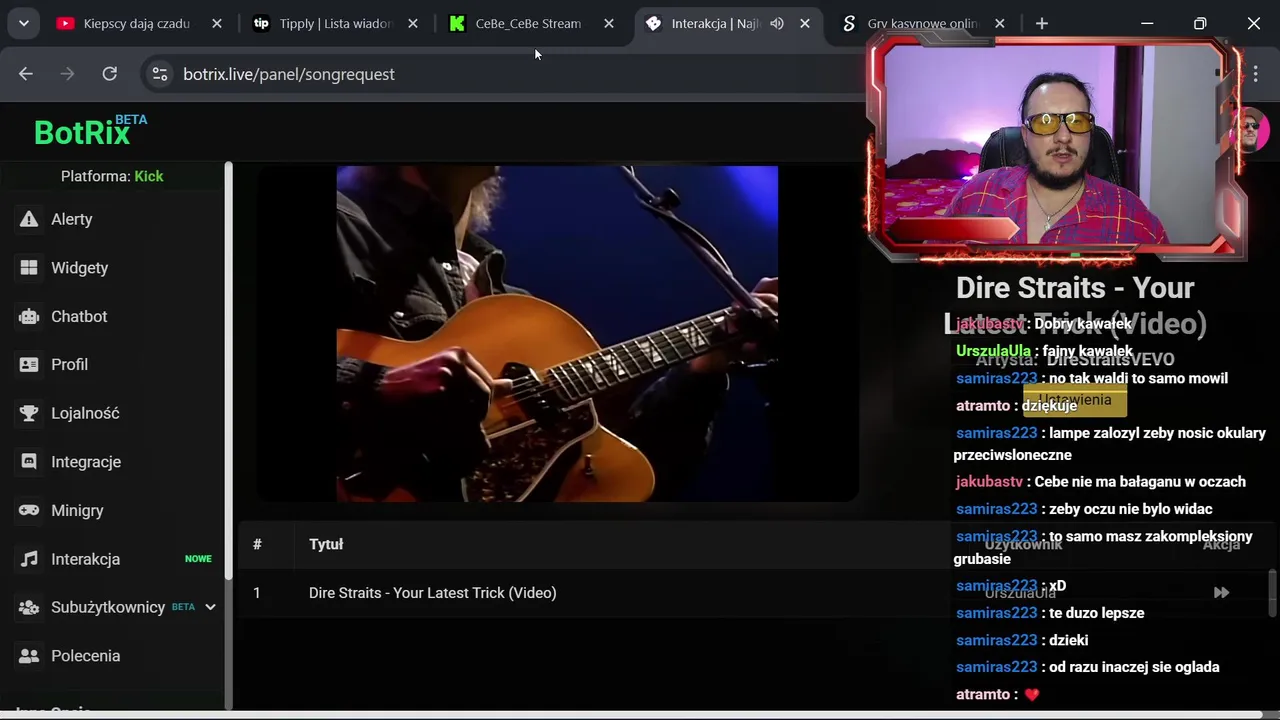Click the Polecenia users icon
This screenshot has width=1280, height=720.
(29, 656)
